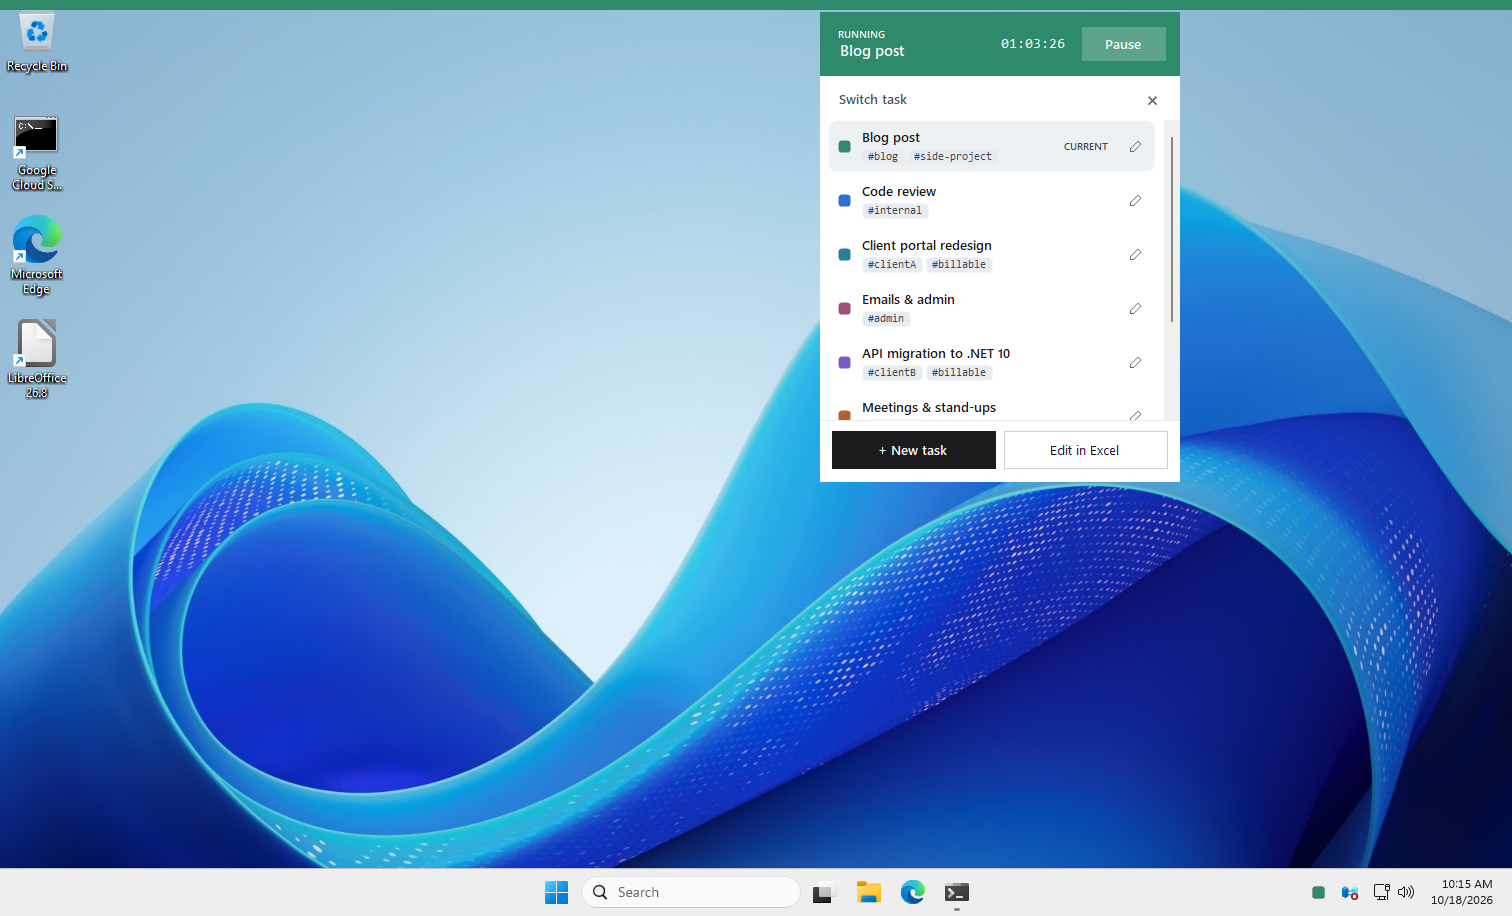Screen dimensions: 1512x916
Task: Open the Windows Start menu
Action: 556,892
